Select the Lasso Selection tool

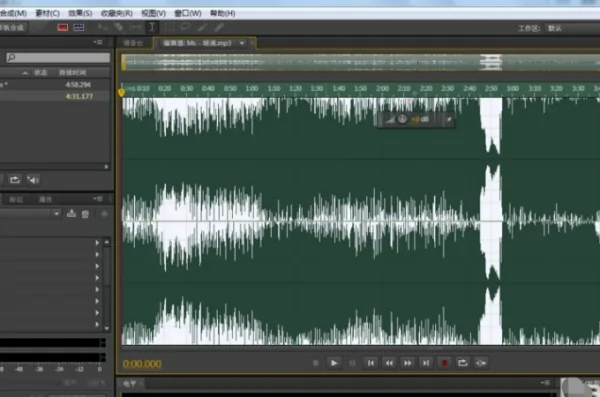tap(186, 27)
